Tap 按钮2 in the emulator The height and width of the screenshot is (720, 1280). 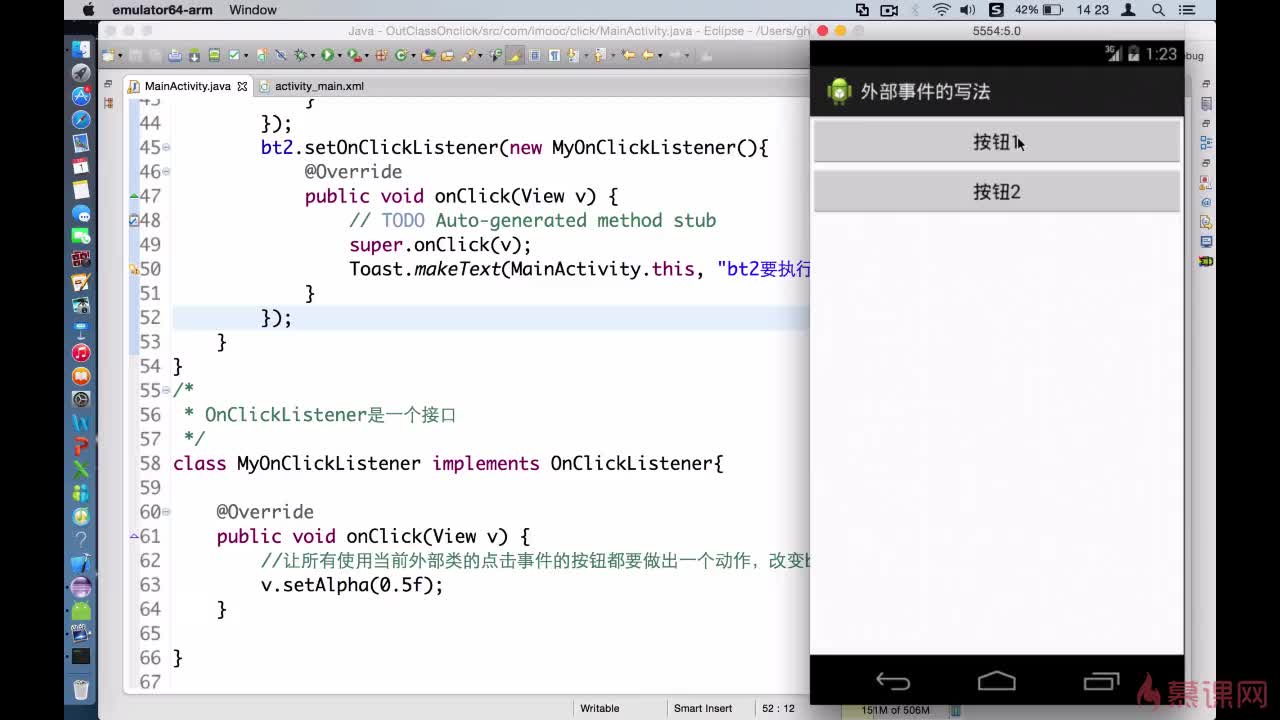(997, 192)
